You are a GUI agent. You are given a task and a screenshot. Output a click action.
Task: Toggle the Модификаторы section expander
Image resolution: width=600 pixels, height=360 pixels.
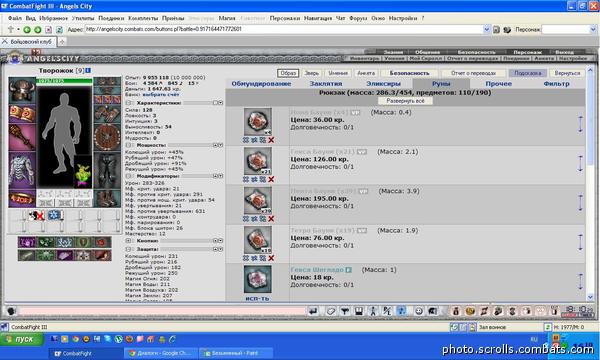pos(129,176)
